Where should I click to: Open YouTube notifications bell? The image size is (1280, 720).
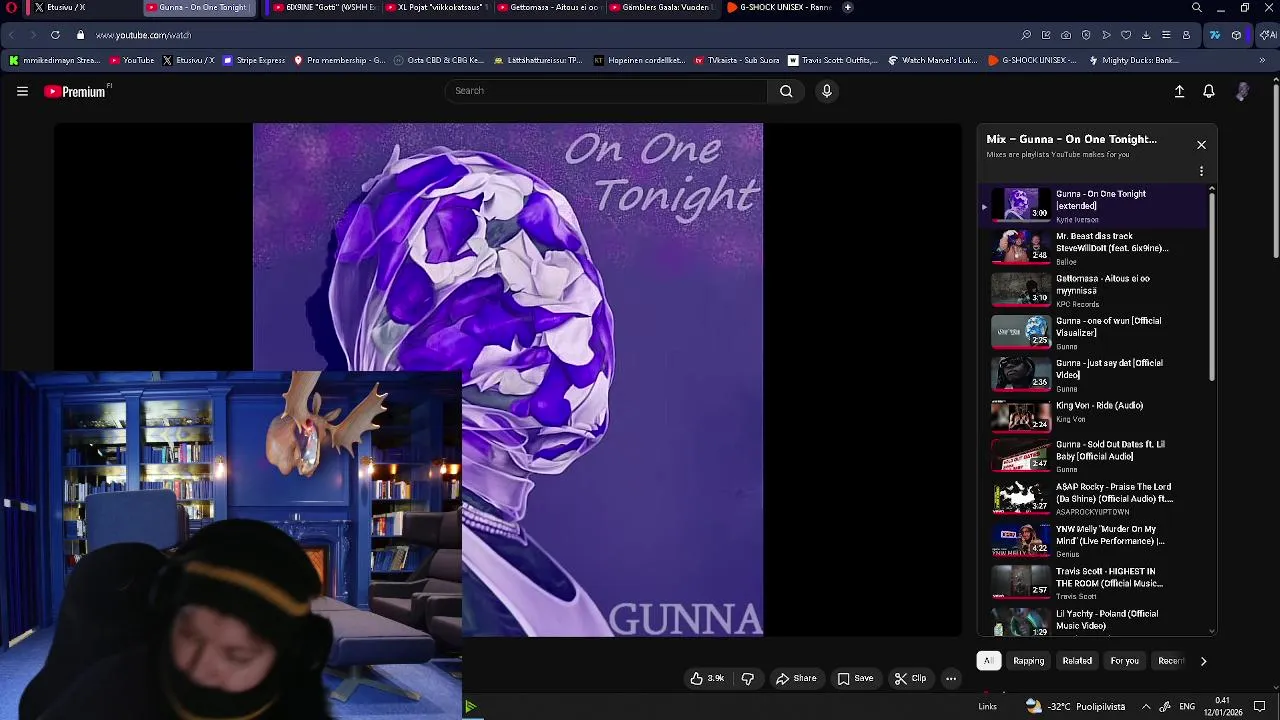1208,91
